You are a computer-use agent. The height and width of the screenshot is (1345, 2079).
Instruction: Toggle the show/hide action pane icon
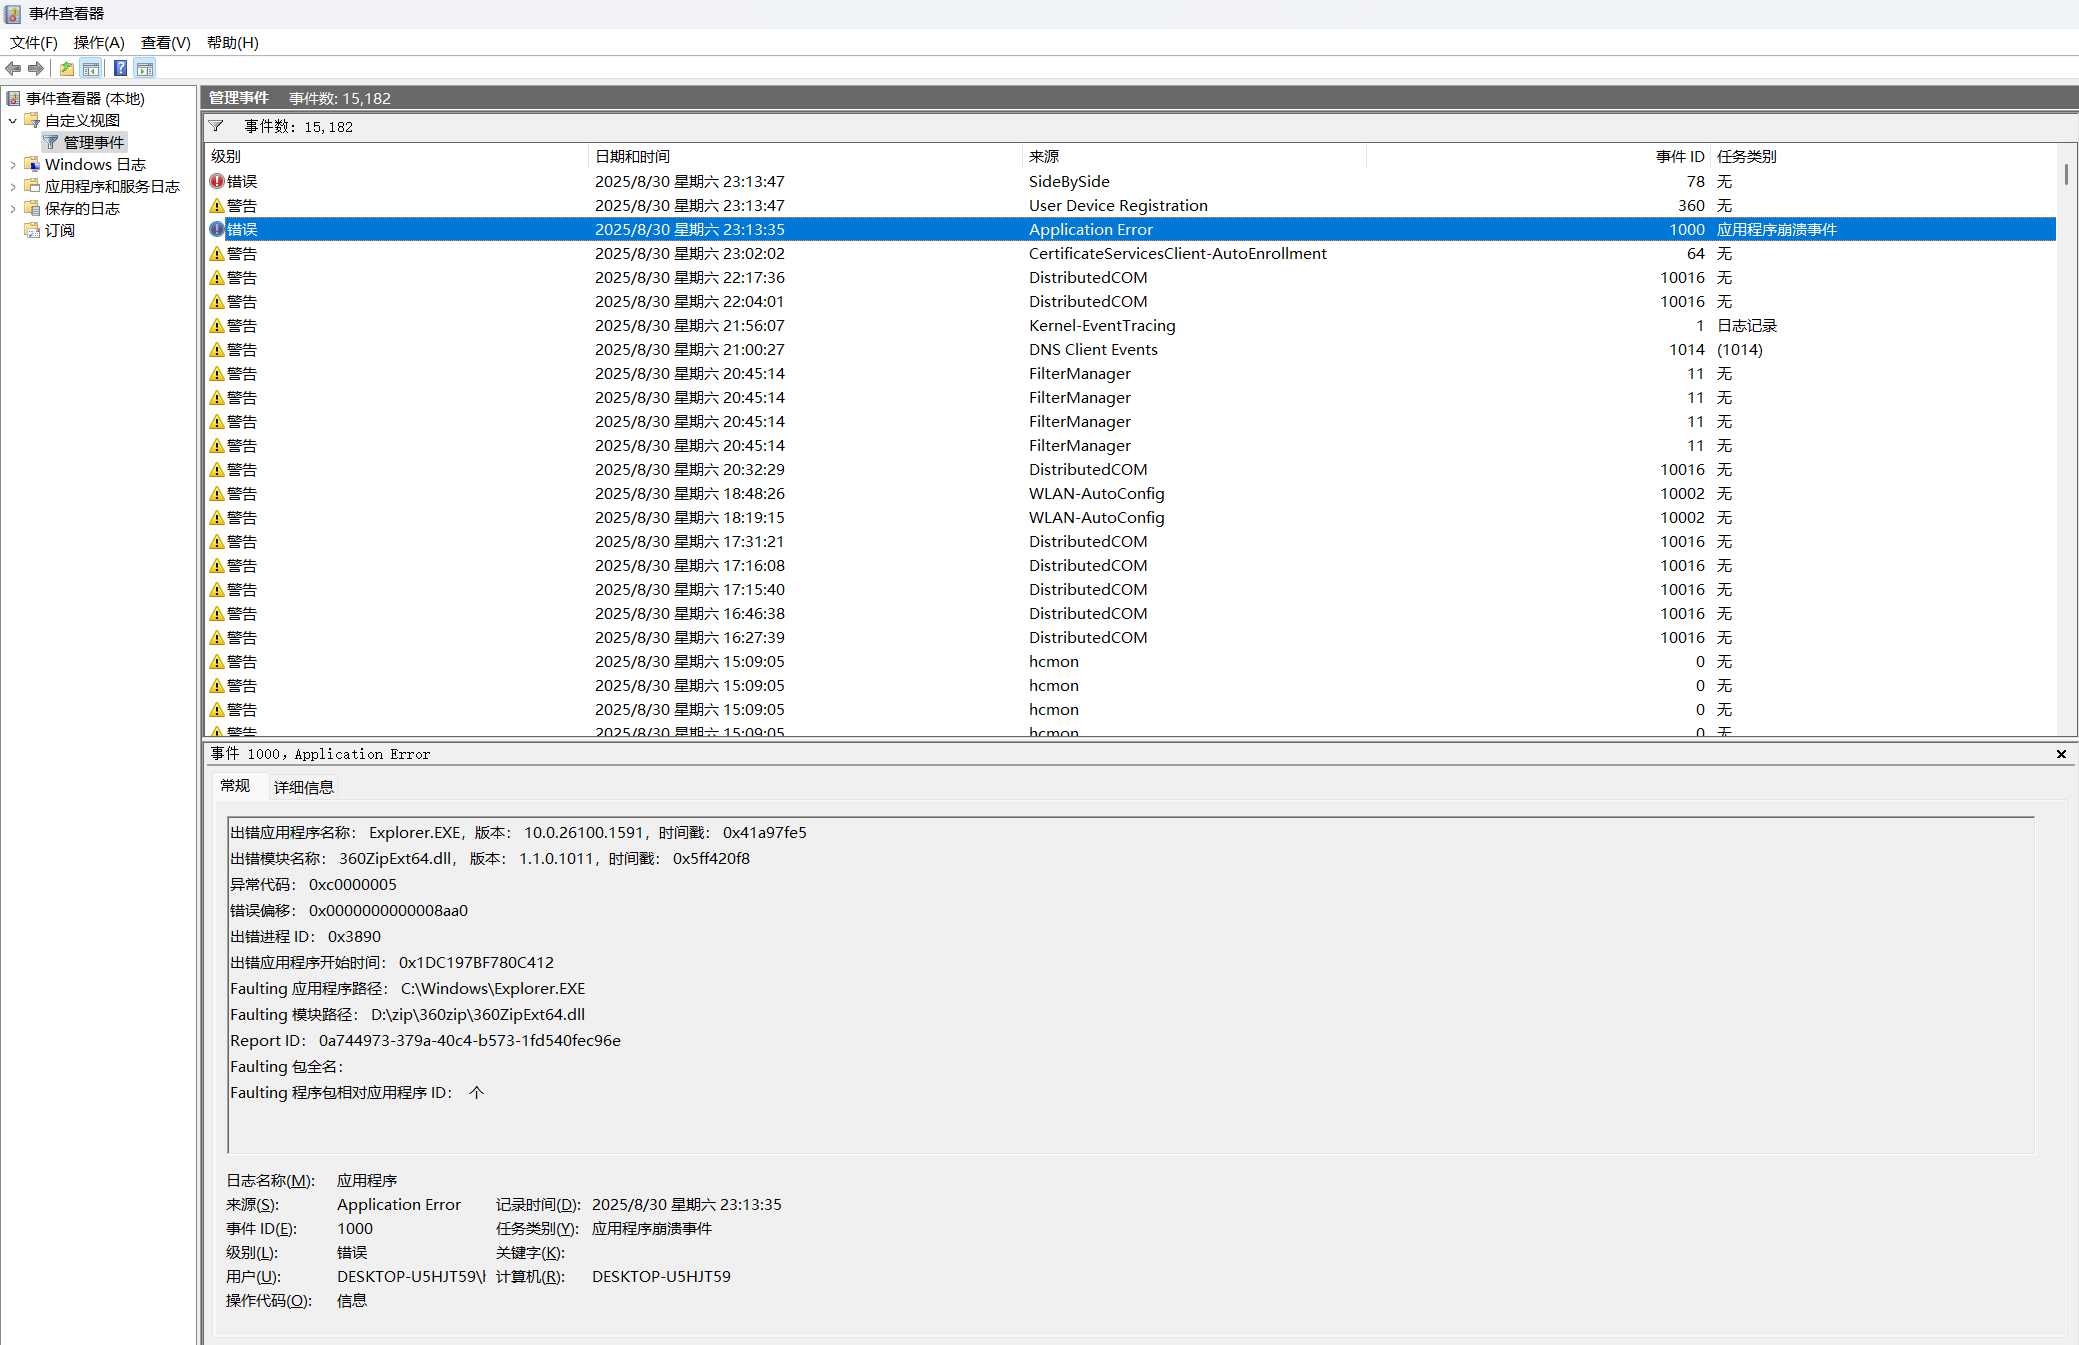[x=145, y=68]
